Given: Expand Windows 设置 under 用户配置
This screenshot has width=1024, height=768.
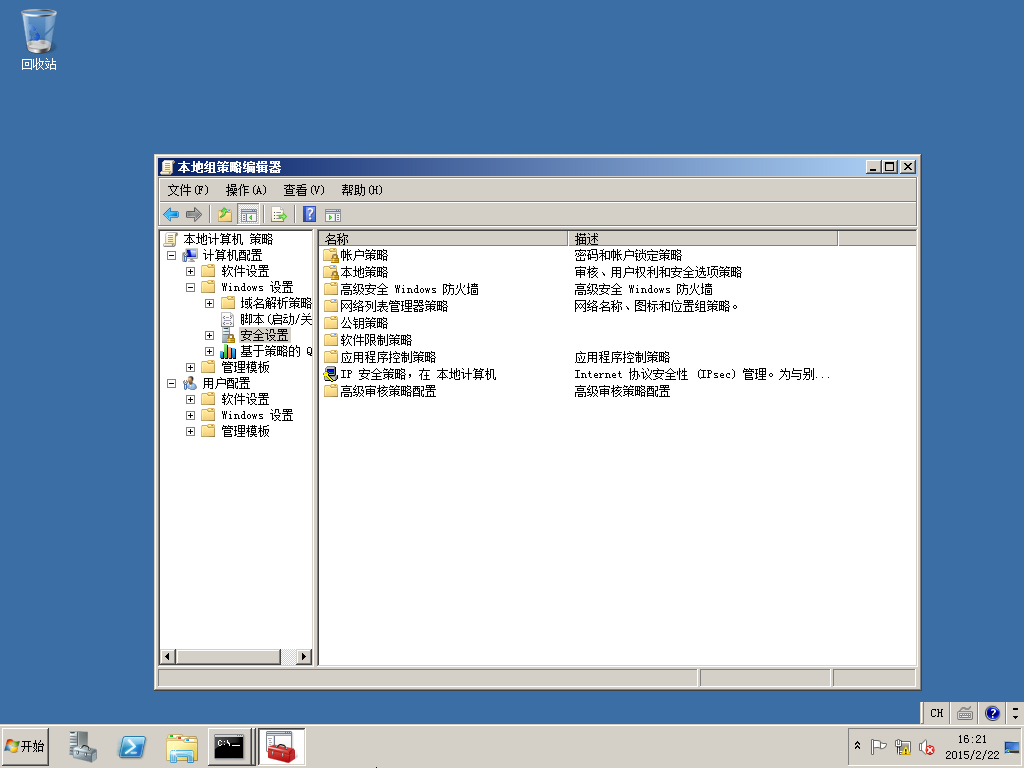Looking at the screenshot, I should 190,415.
